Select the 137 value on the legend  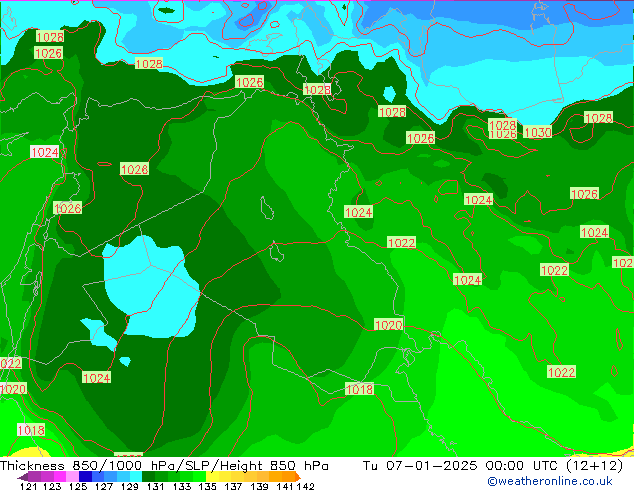pos(233,486)
